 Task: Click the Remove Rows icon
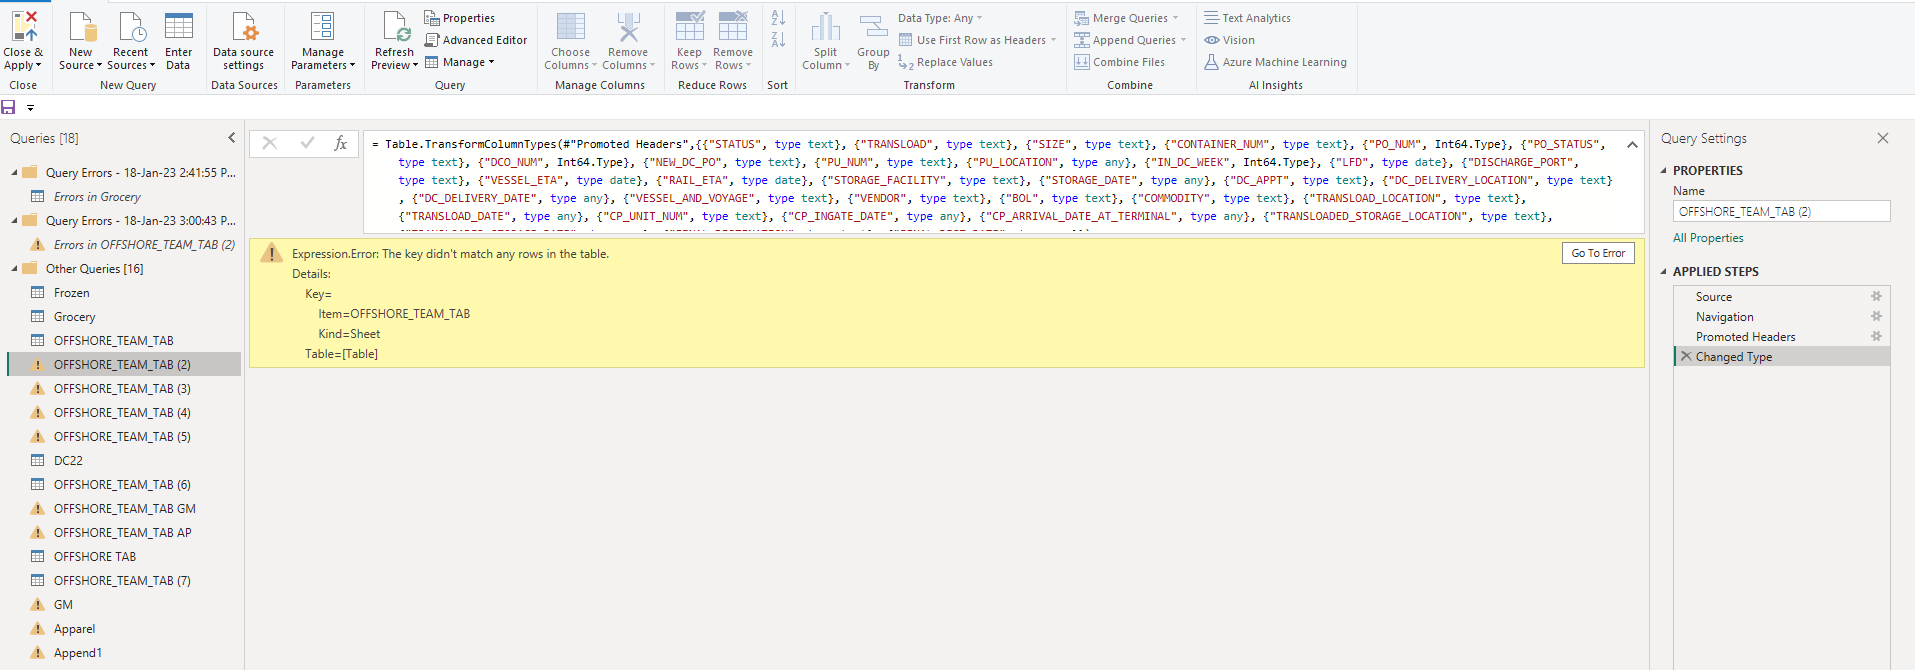(x=733, y=27)
